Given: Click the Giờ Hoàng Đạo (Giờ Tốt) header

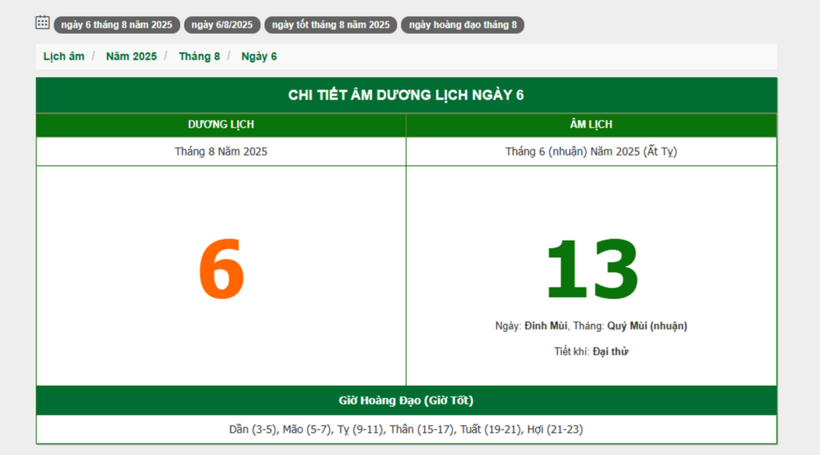Looking at the screenshot, I should (406, 400).
